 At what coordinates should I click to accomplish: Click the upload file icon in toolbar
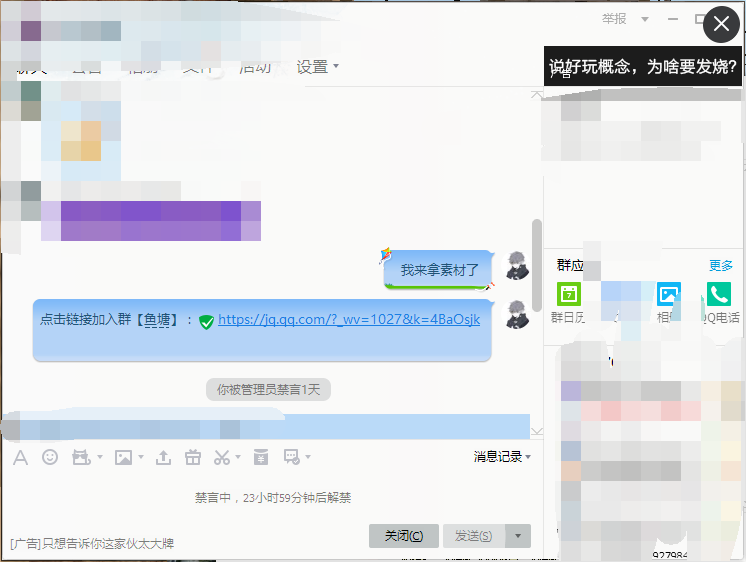pyautogui.click(x=164, y=457)
